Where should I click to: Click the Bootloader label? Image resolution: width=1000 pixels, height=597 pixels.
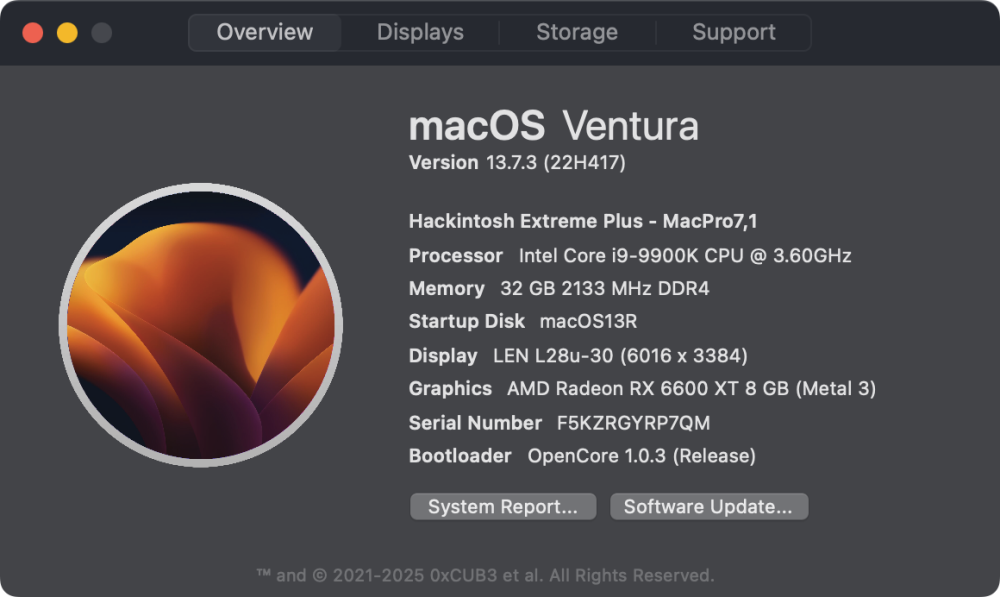(460, 456)
